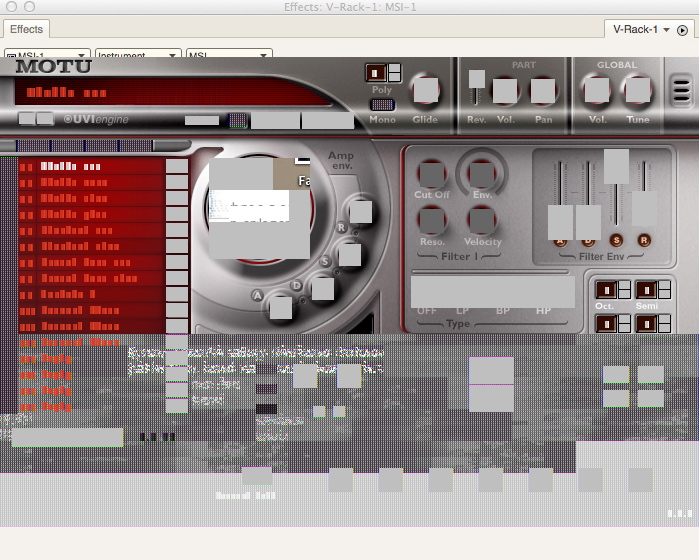Click the Part Vol. knob
The height and width of the screenshot is (560, 699).
click(505, 91)
